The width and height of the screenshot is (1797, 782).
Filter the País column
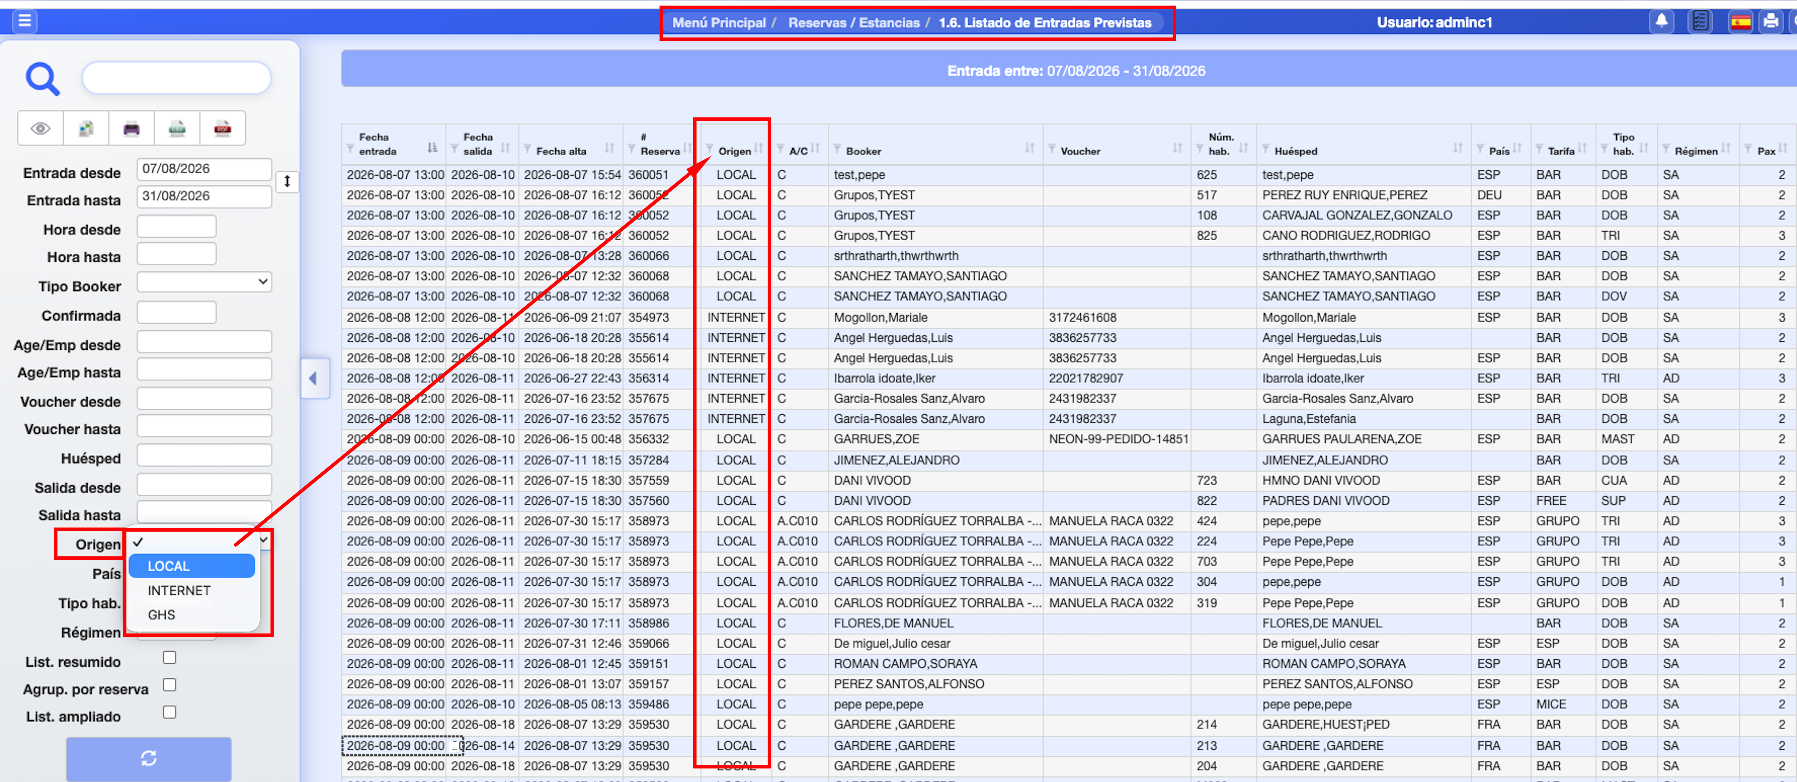pyautogui.click(x=1481, y=150)
